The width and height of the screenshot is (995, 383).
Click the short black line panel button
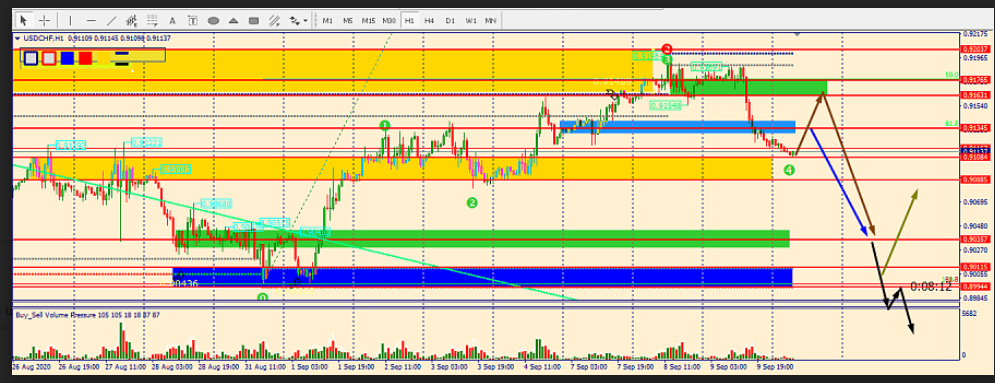click(x=122, y=63)
